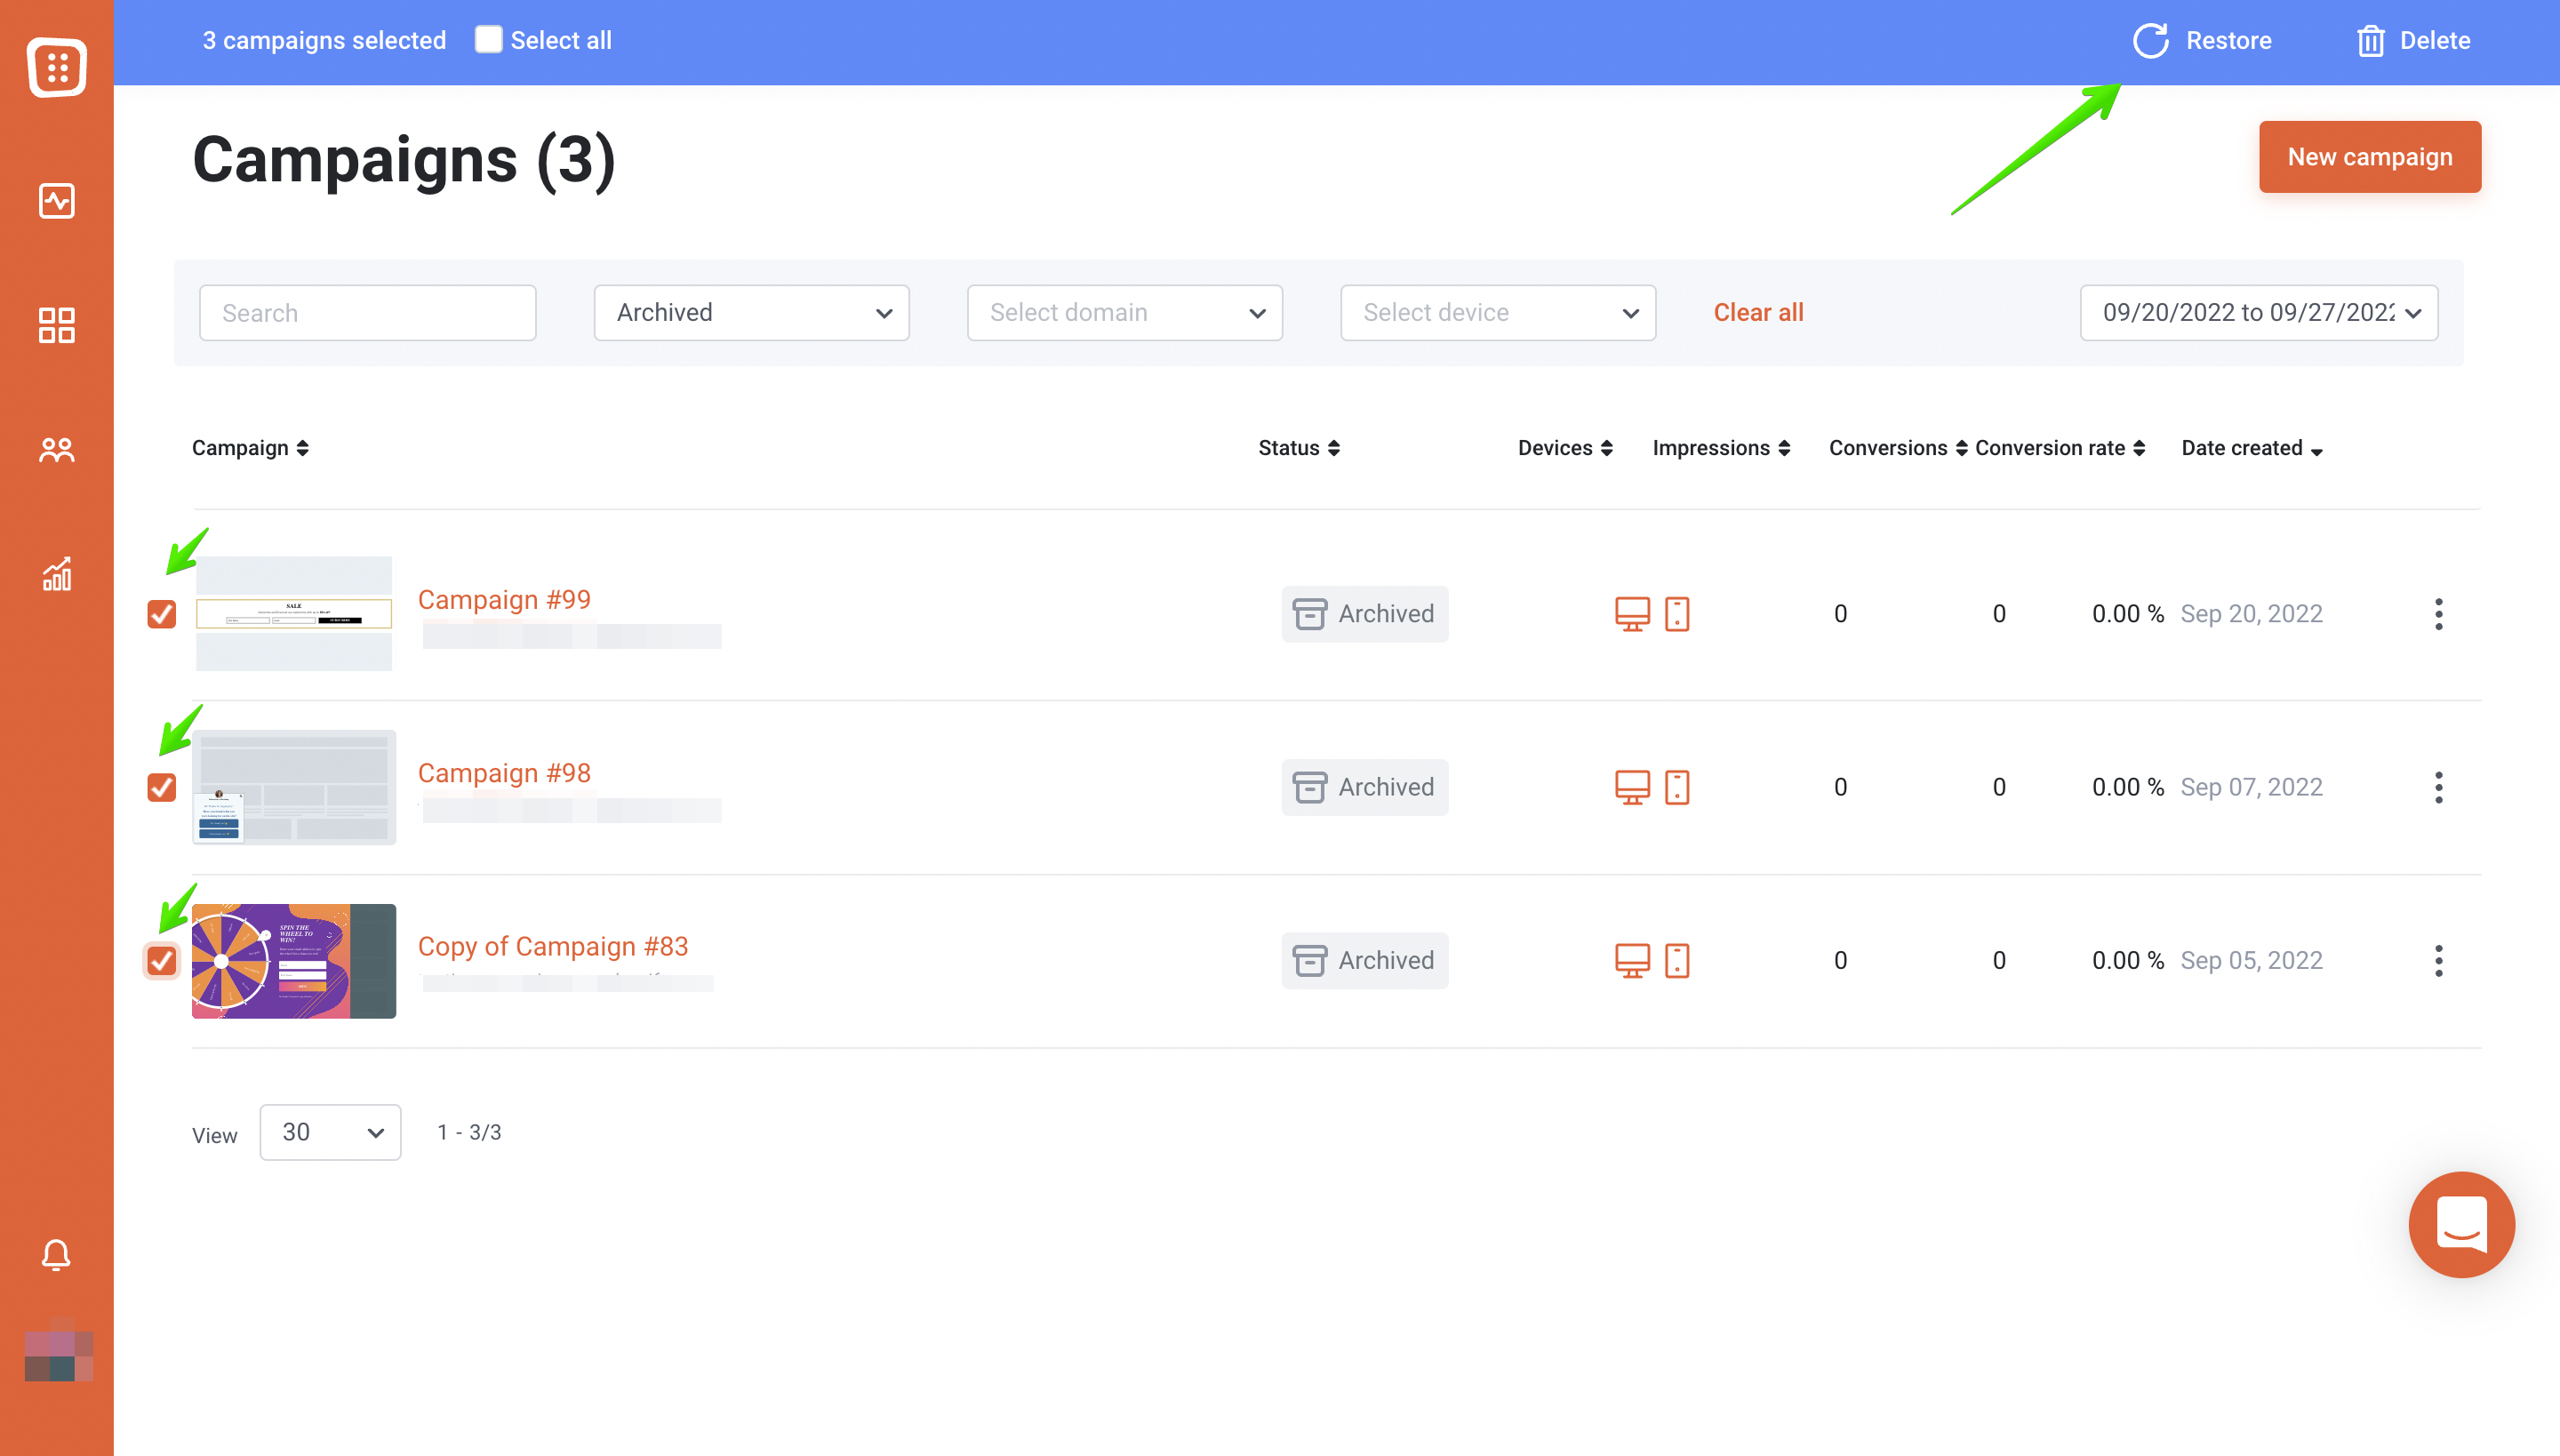
Task: Open the growth chart sidebar icon
Action: 56,574
